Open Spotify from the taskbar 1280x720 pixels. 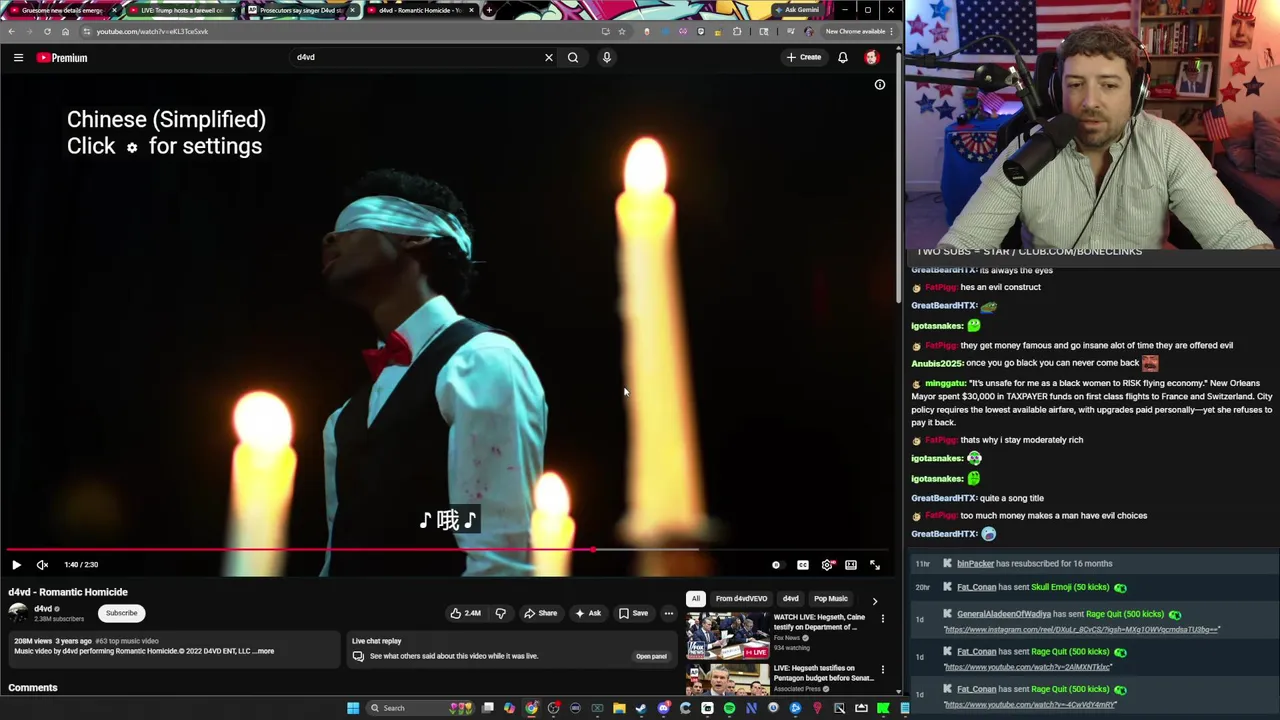[x=729, y=708]
